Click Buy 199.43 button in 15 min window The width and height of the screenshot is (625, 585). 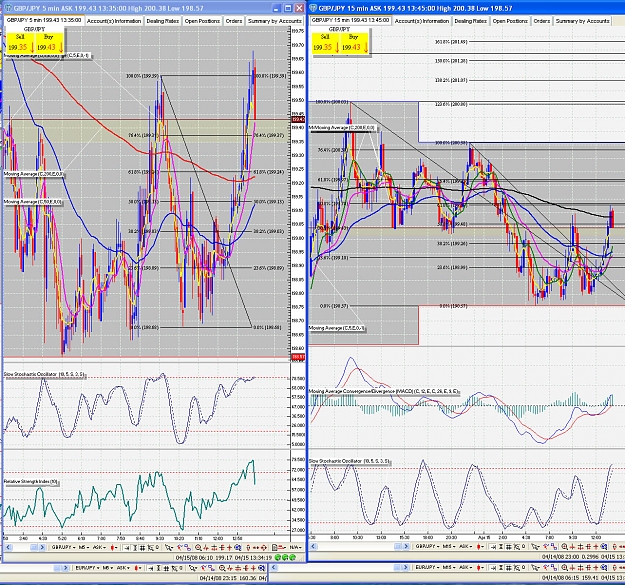(x=354, y=43)
